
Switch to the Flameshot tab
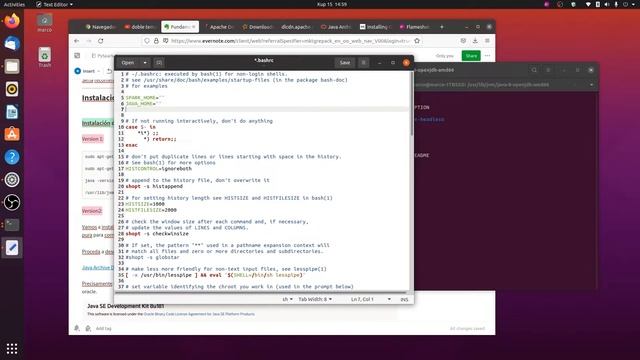(x=415, y=27)
